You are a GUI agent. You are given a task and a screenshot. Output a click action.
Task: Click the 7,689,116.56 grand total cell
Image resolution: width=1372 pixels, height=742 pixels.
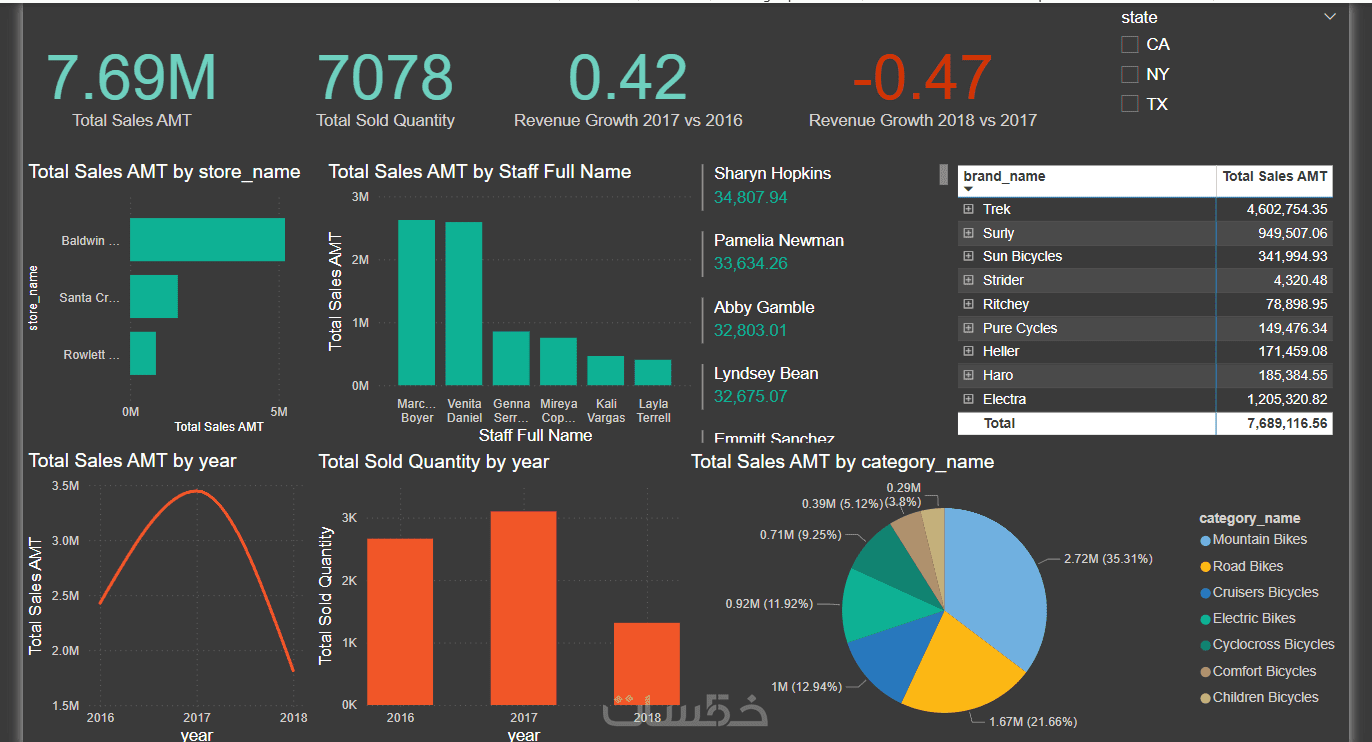1287,423
